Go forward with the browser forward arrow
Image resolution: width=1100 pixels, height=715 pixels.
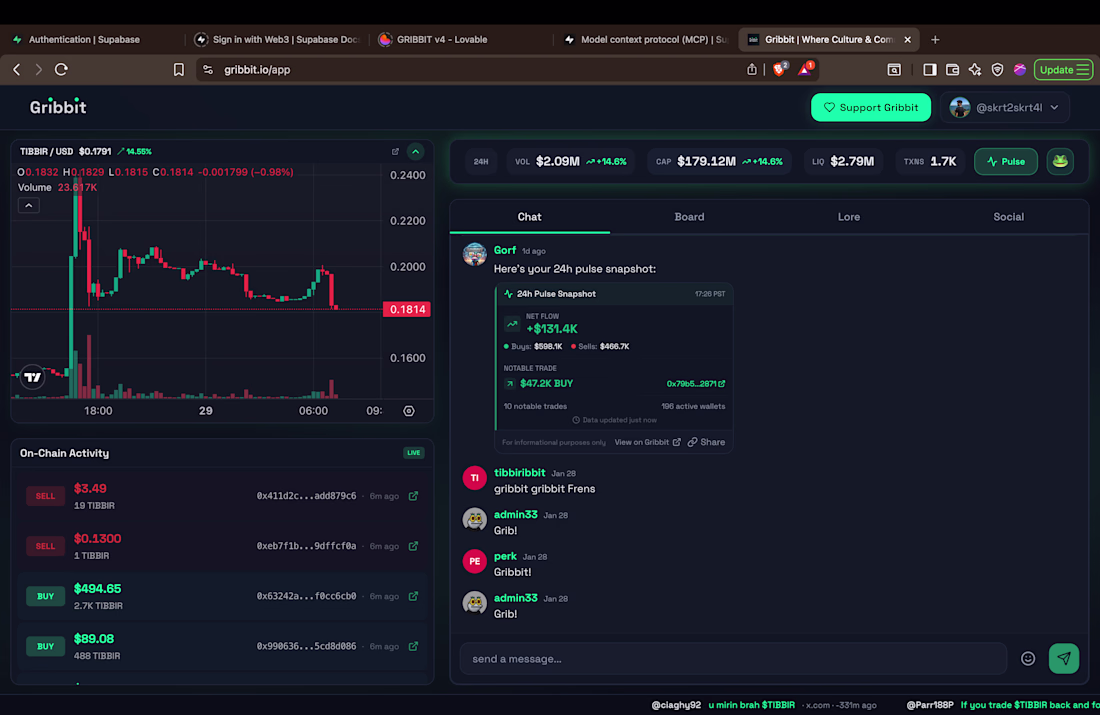(x=39, y=69)
